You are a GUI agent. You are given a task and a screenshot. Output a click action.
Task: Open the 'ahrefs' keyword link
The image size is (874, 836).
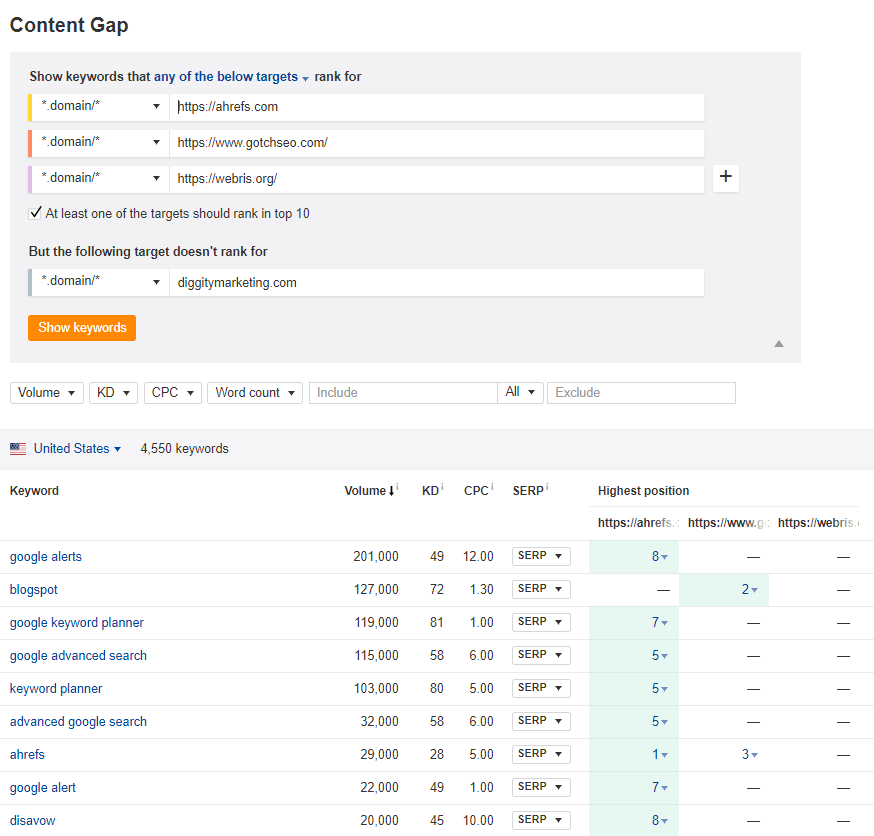pos(27,755)
